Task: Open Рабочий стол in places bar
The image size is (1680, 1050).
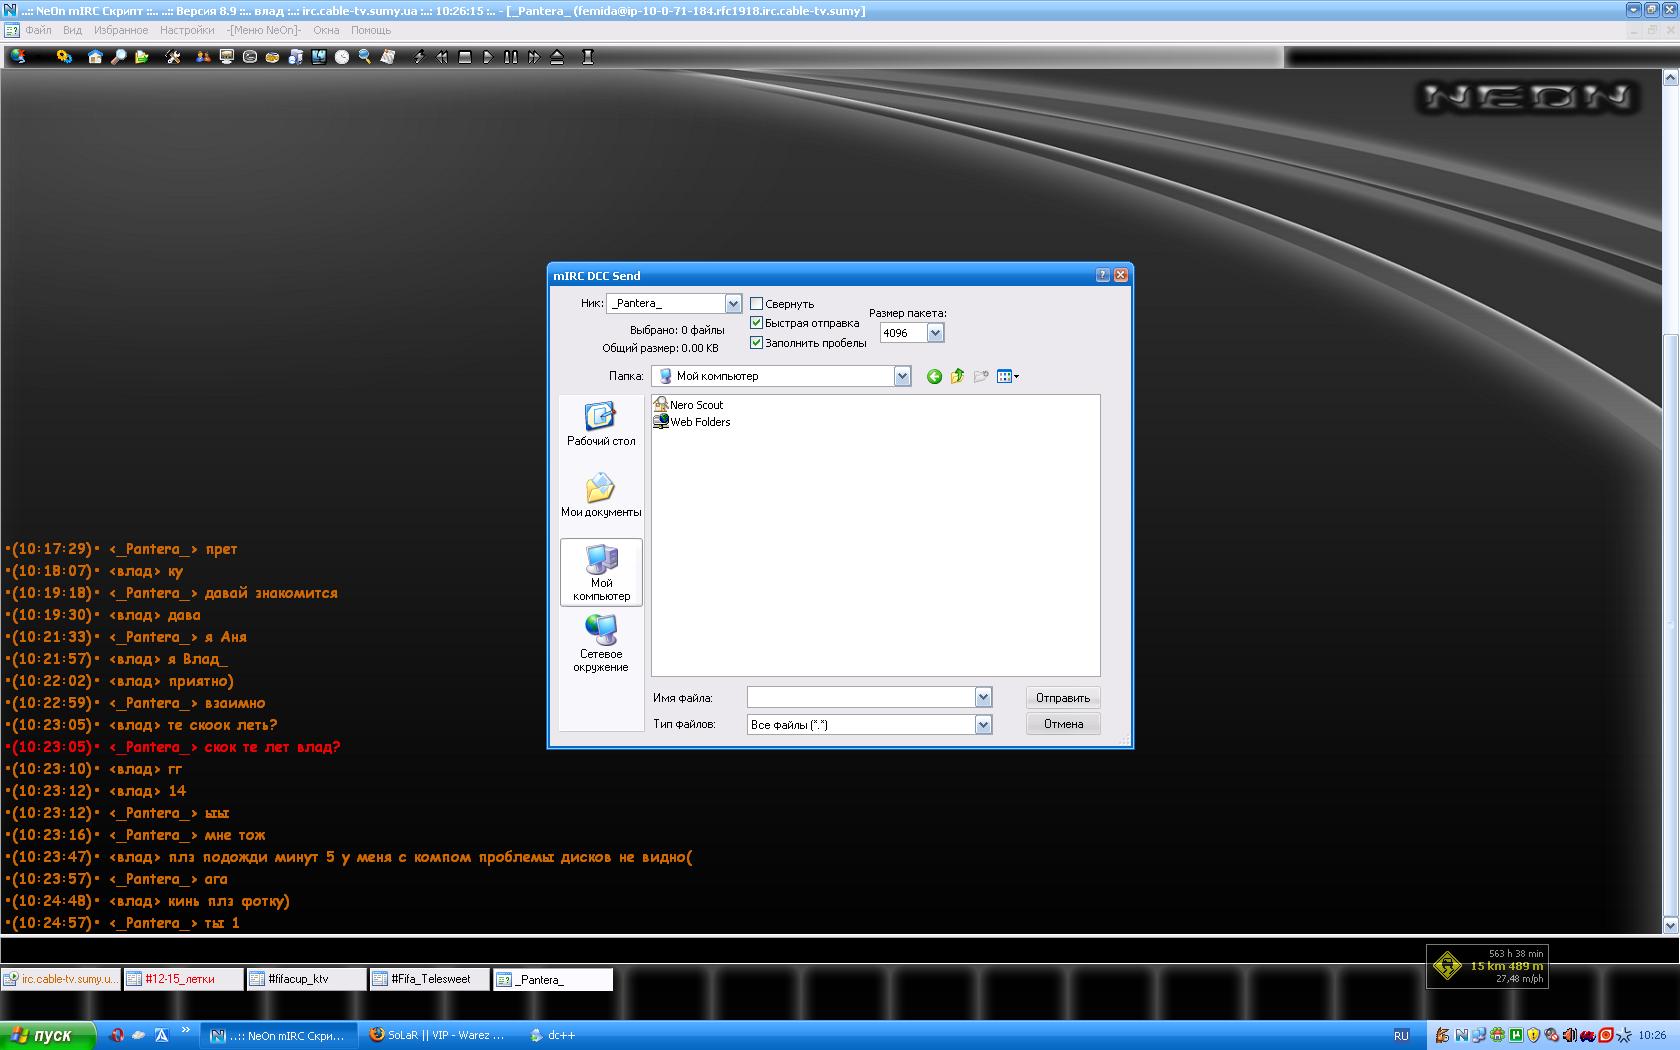Action: tap(601, 424)
